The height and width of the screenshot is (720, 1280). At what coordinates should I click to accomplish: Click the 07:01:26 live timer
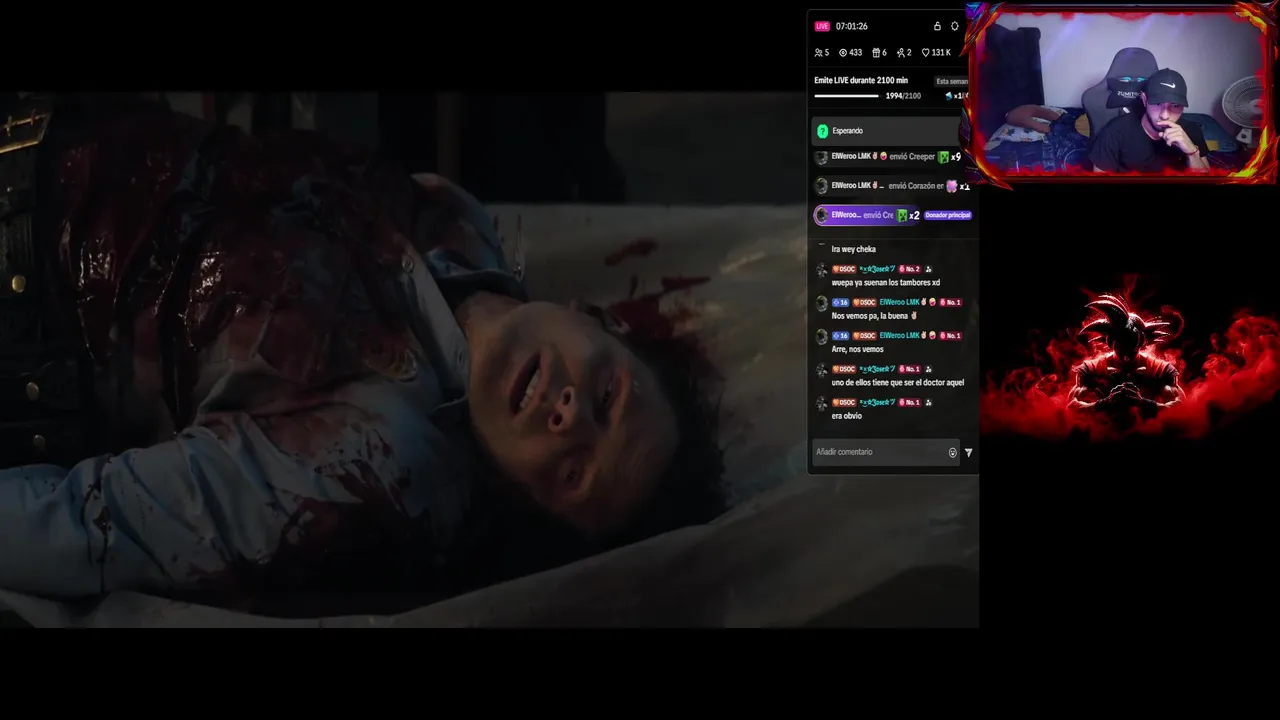pos(852,26)
